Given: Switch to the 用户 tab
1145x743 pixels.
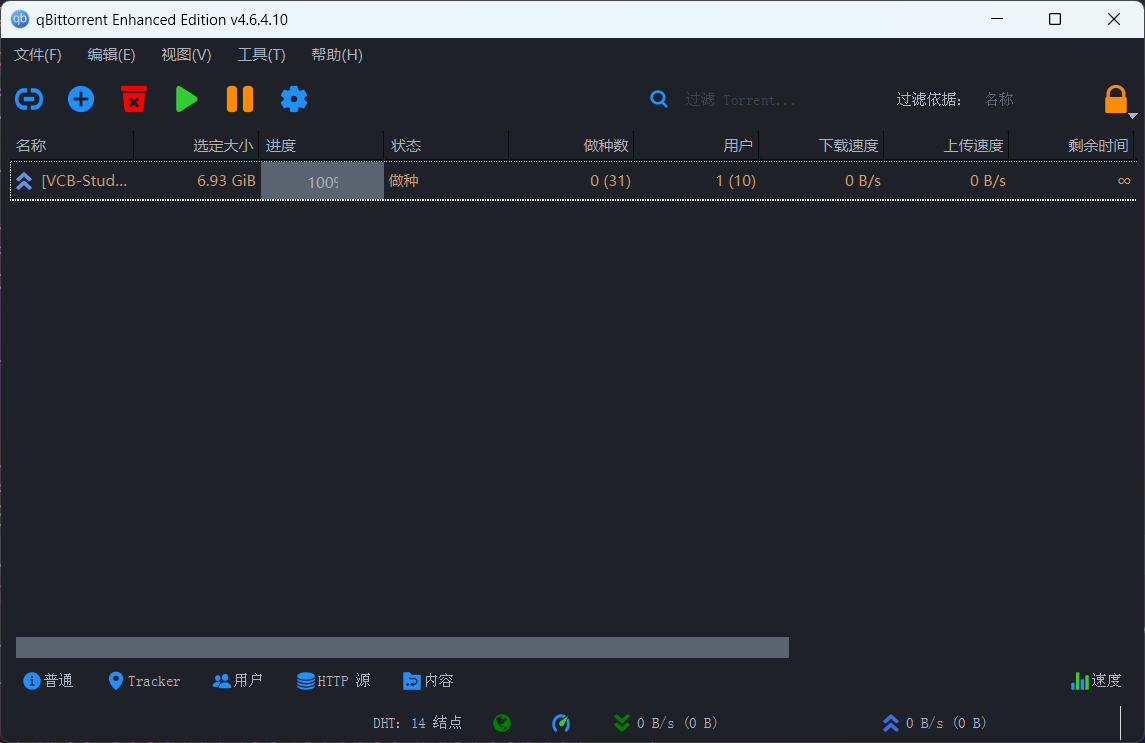Looking at the screenshot, I should point(237,681).
